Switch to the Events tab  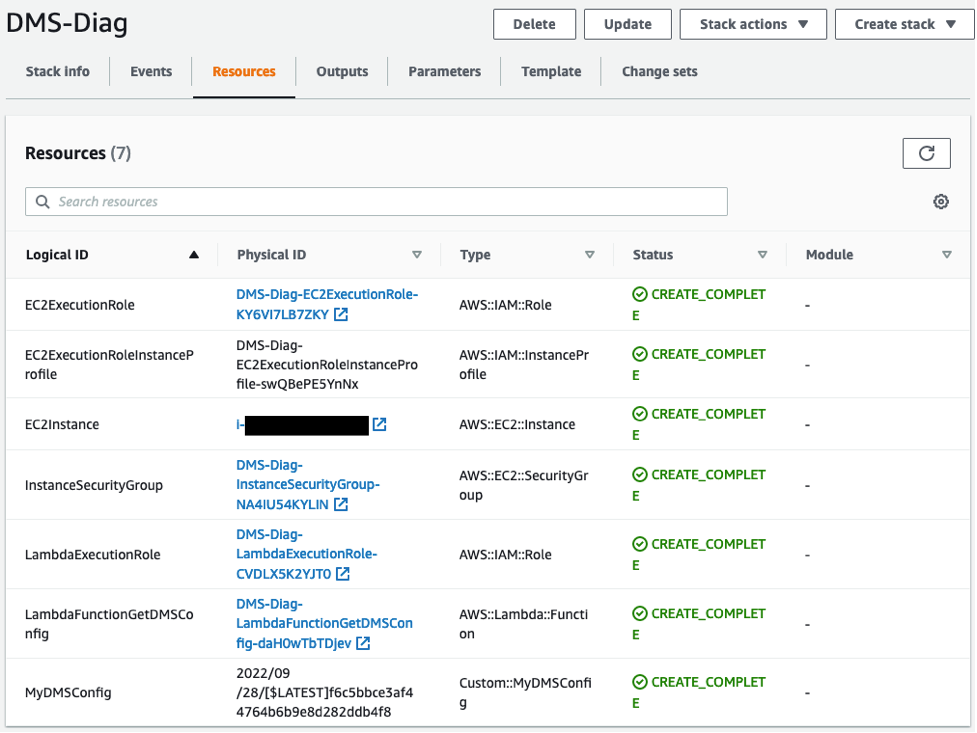click(151, 72)
